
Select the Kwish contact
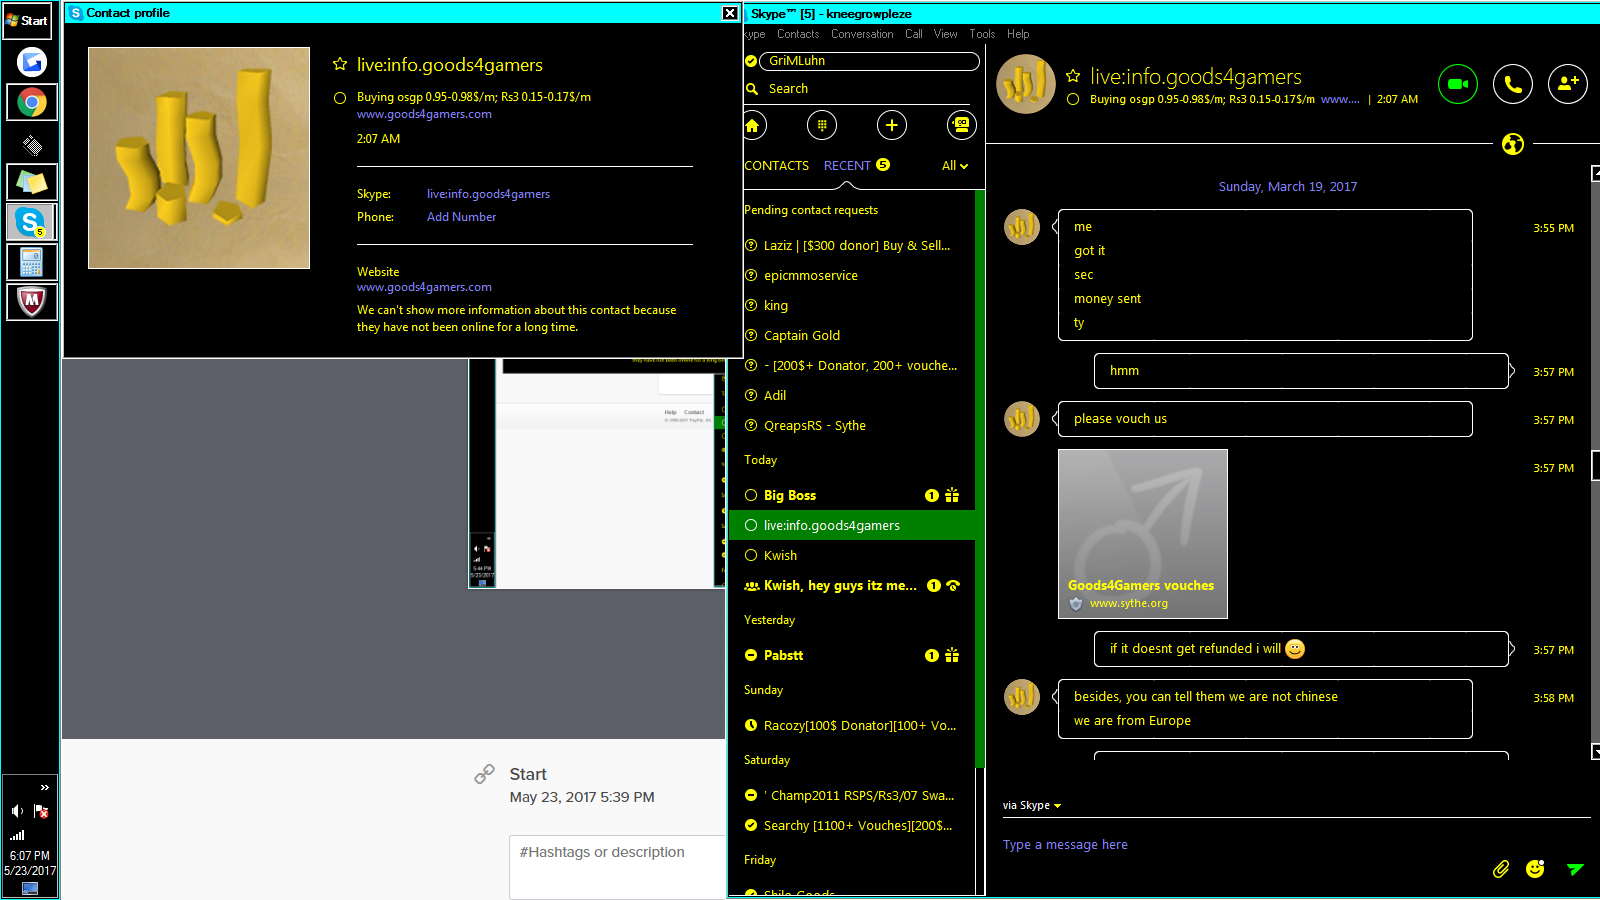(852, 555)
